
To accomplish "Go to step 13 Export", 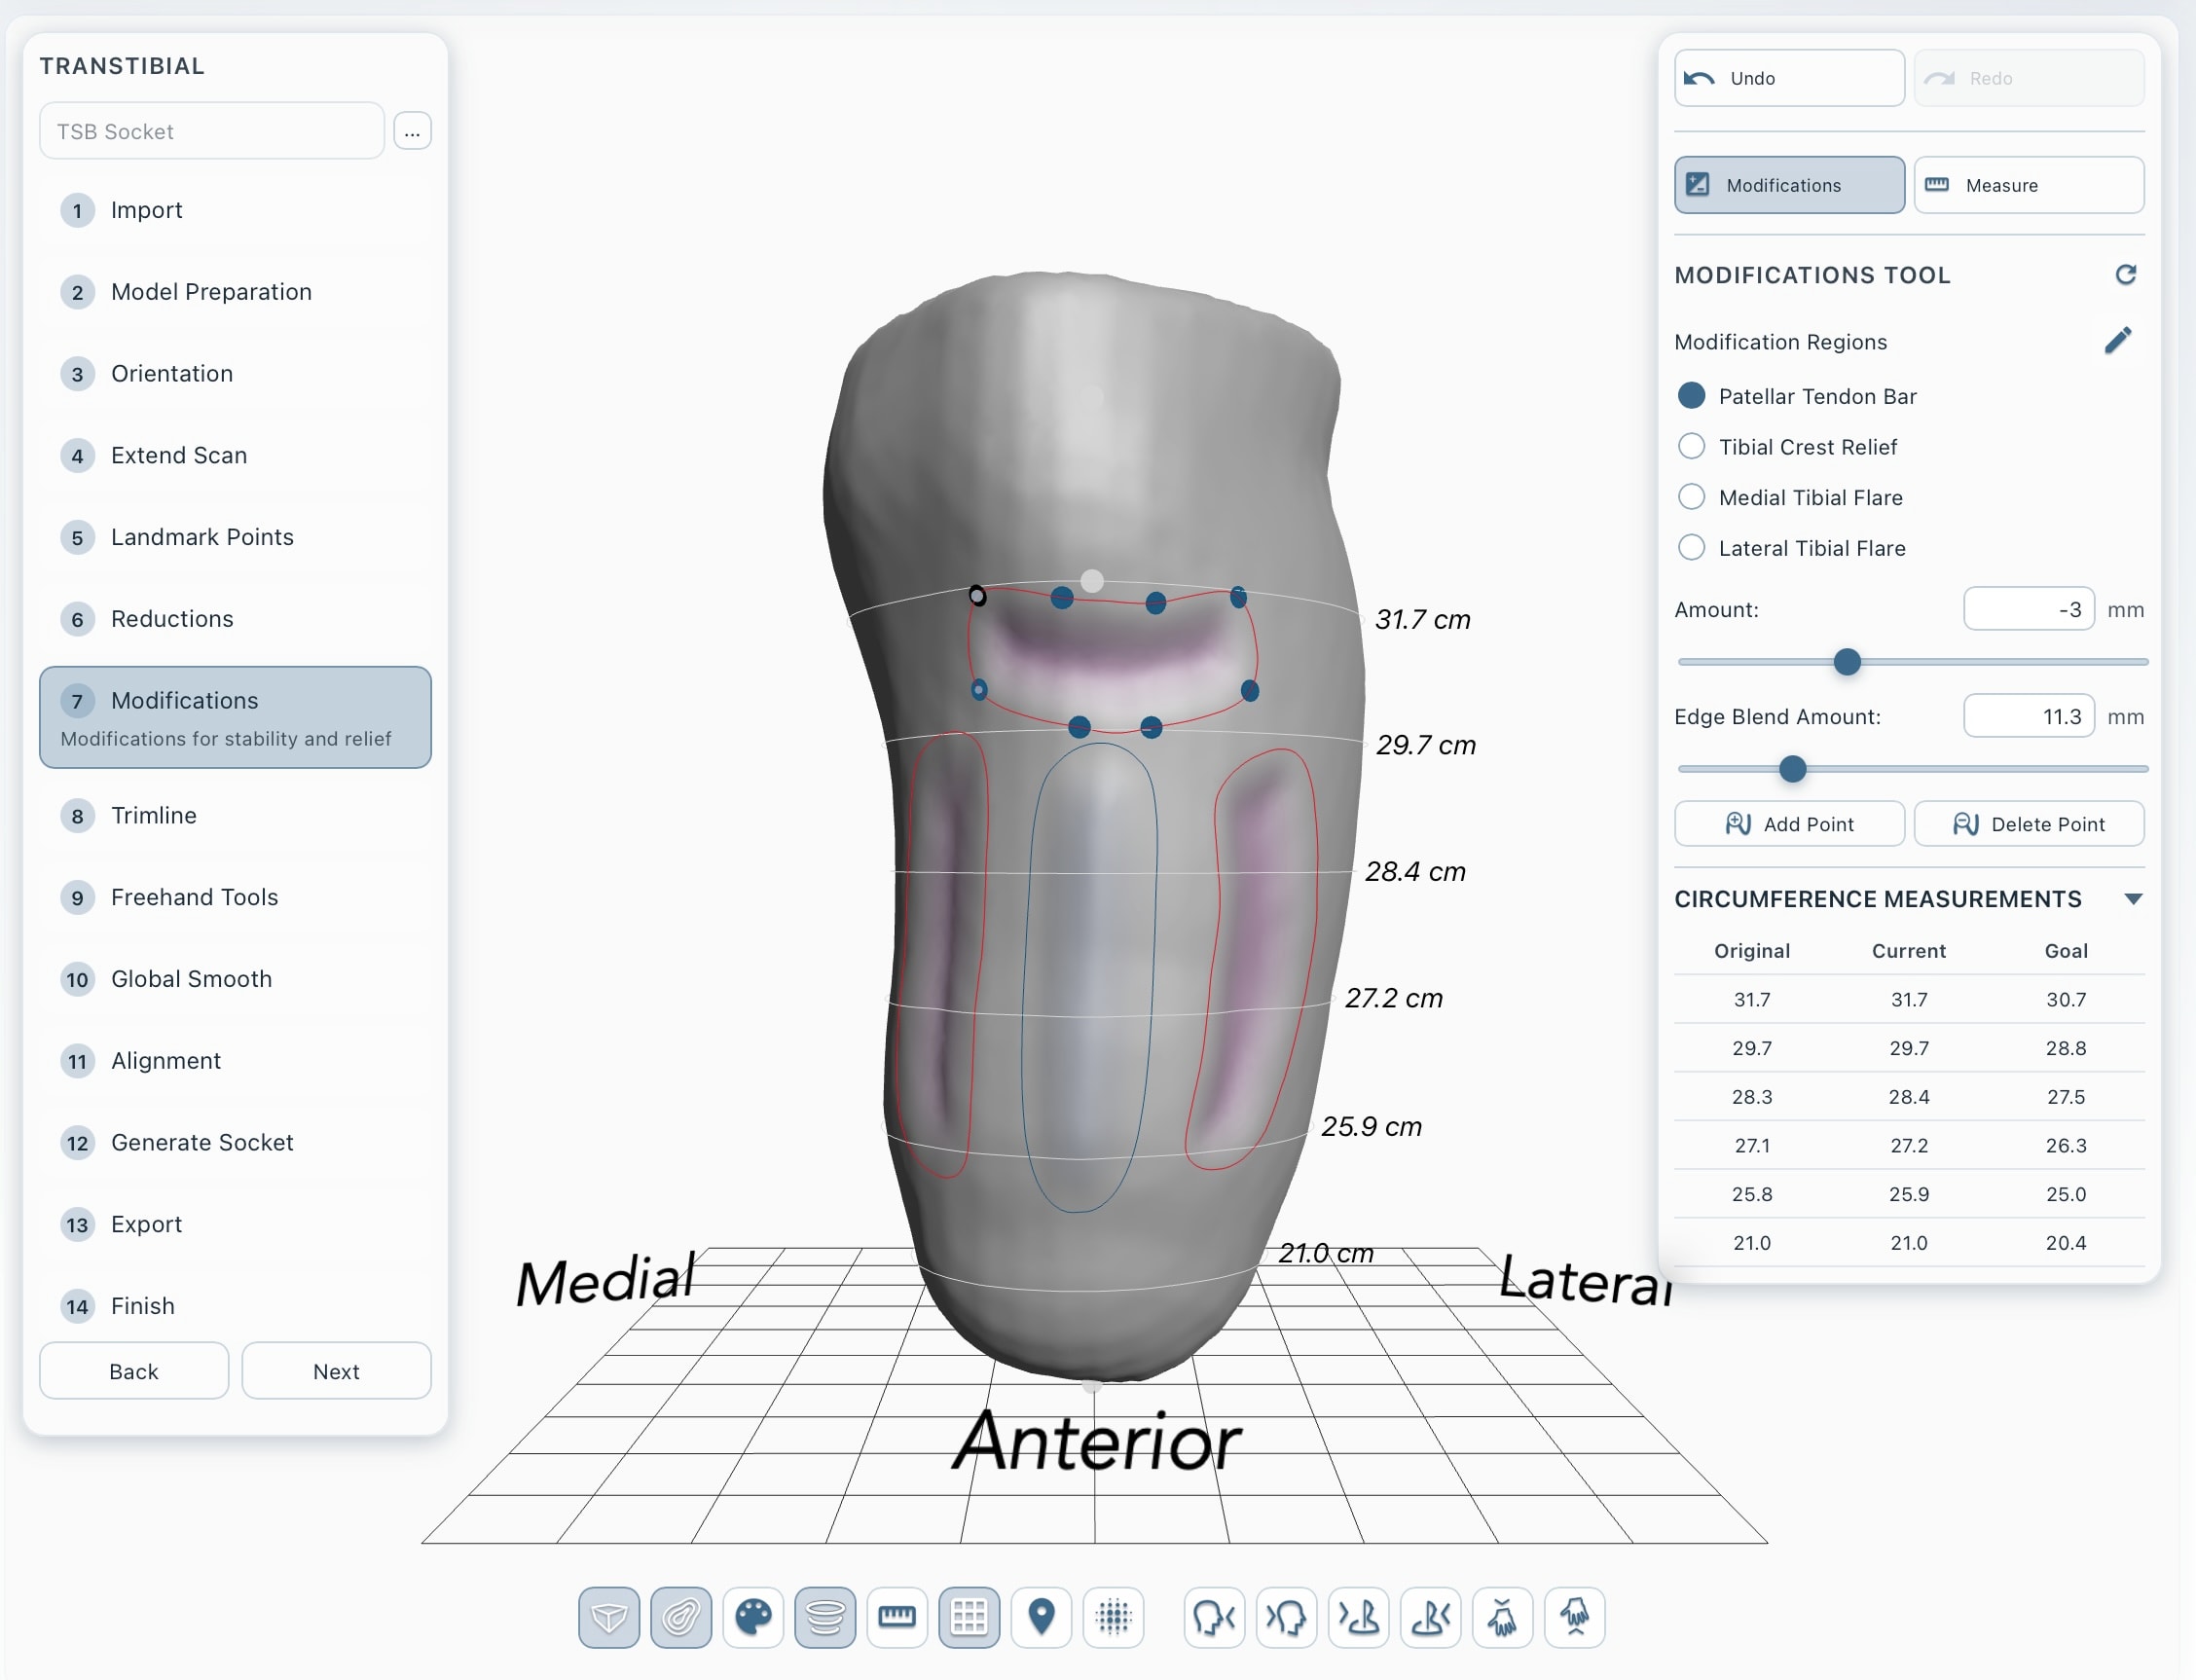I will (x=235, y=1225).
